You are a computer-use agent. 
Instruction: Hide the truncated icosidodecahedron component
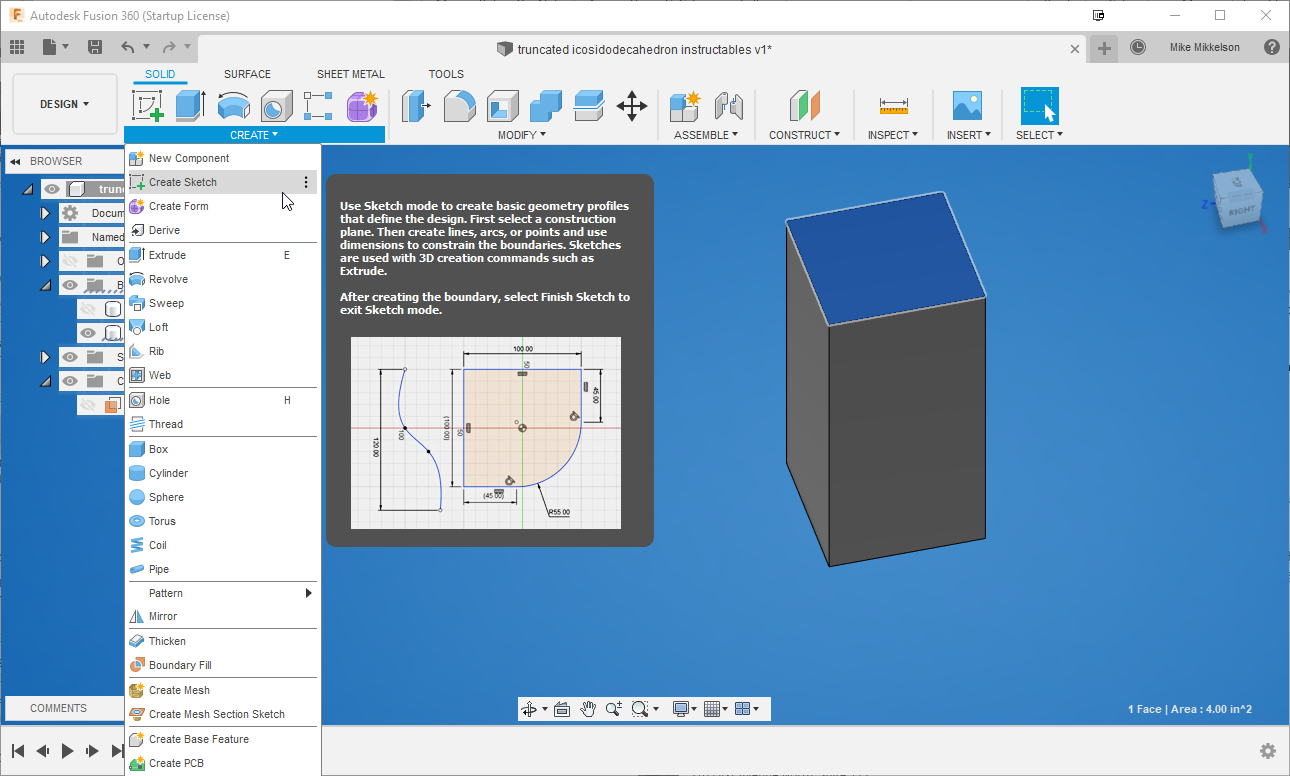[52, 188]
